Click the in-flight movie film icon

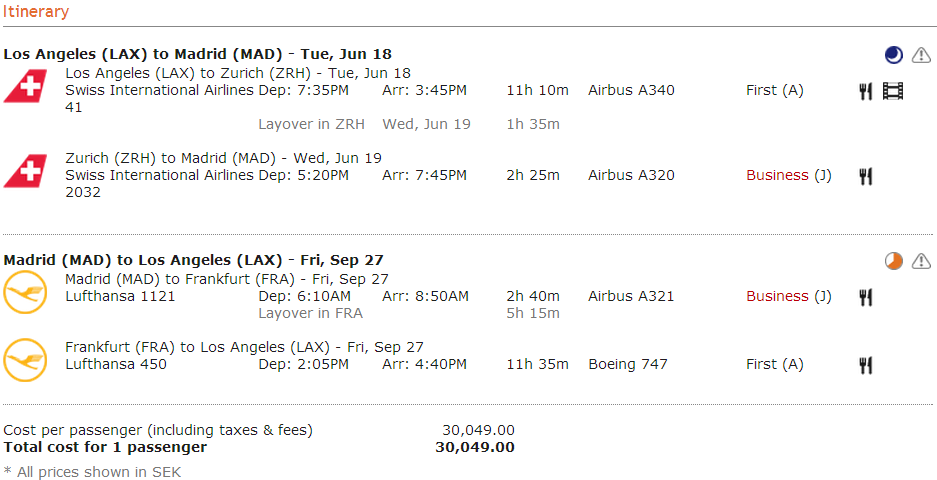tap(893, 91)
